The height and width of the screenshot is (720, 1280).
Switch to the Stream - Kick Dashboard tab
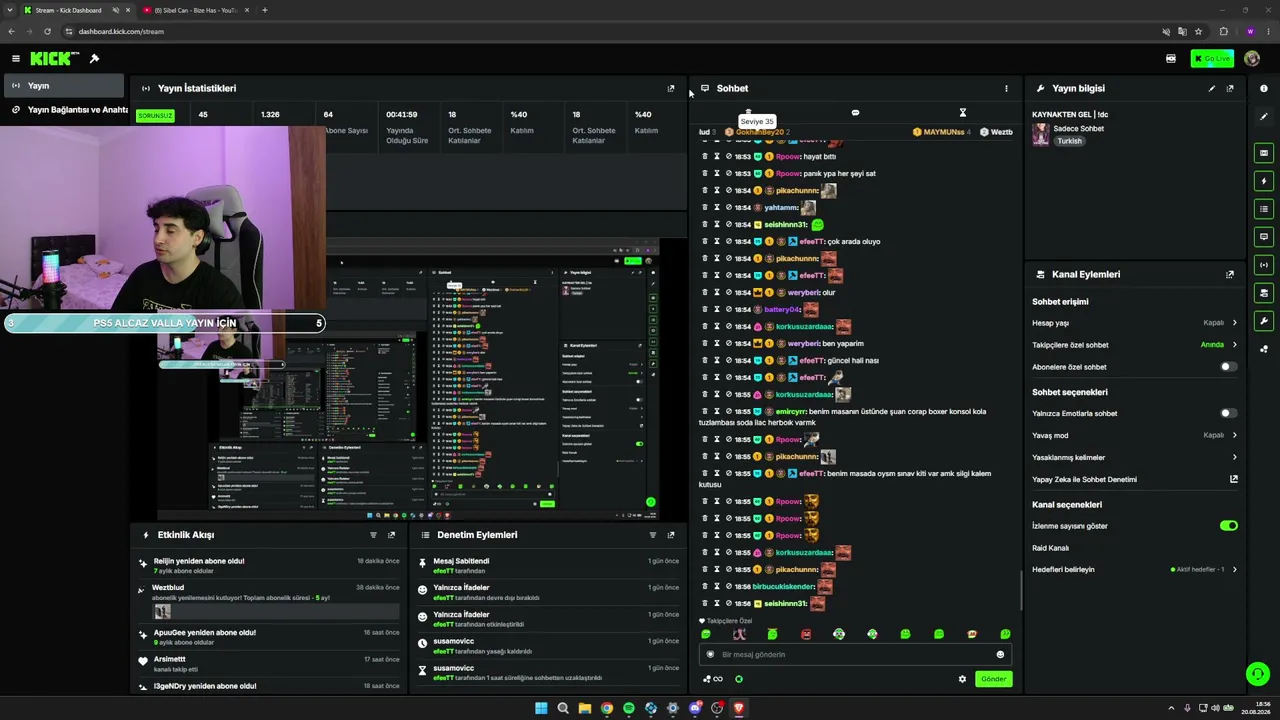point(68,10)
